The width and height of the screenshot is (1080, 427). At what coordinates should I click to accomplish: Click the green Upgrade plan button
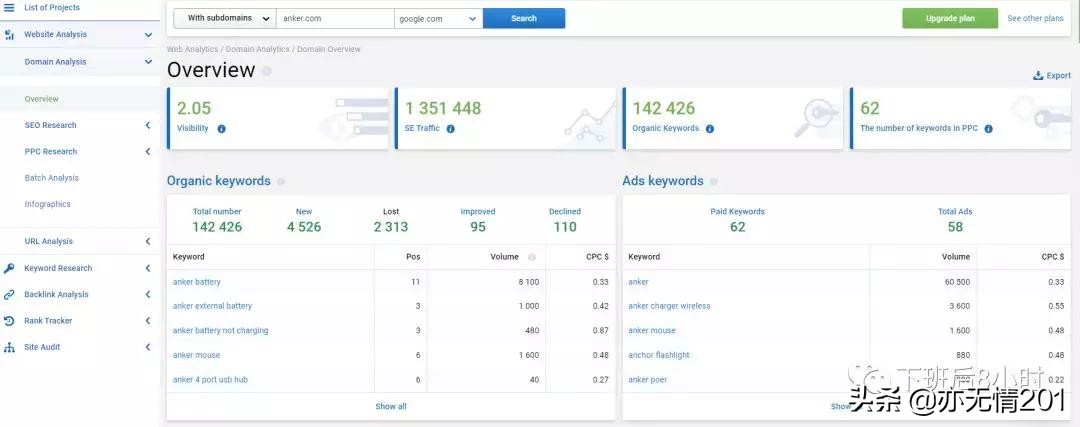click(x=950, y=19)
